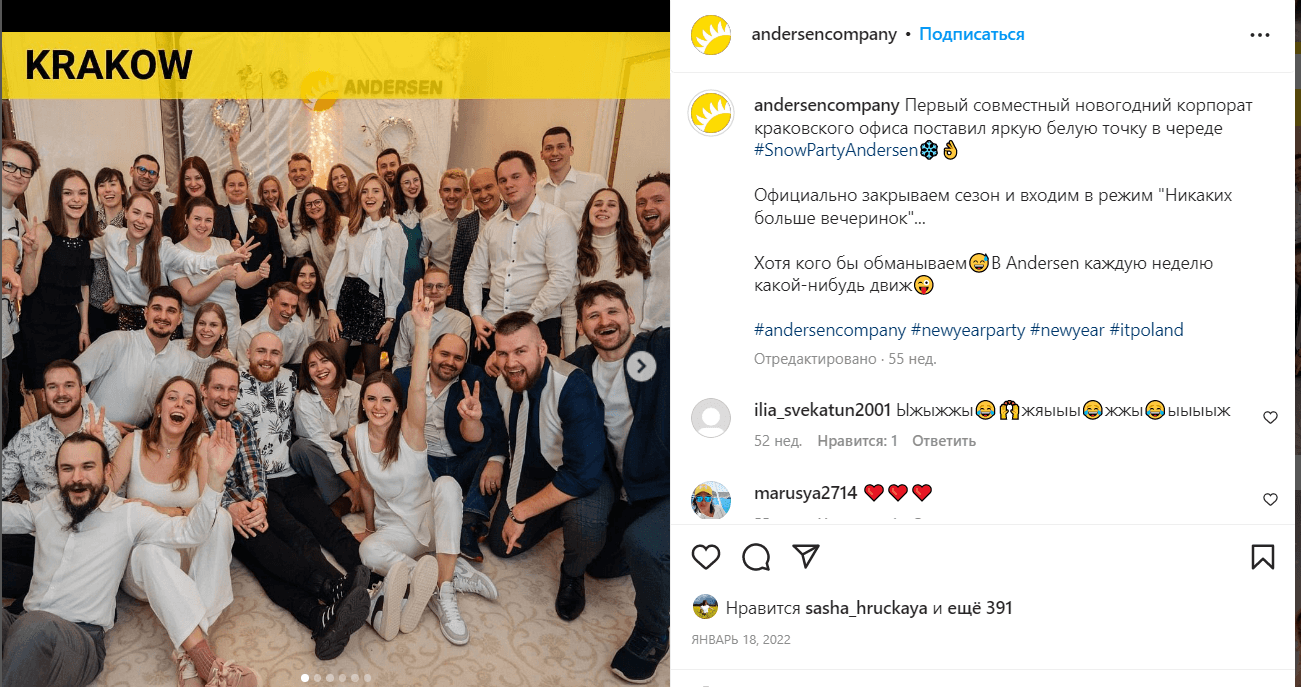Open the three-dot more options menu
The image size is (1301, 687).
point(1260,35)
